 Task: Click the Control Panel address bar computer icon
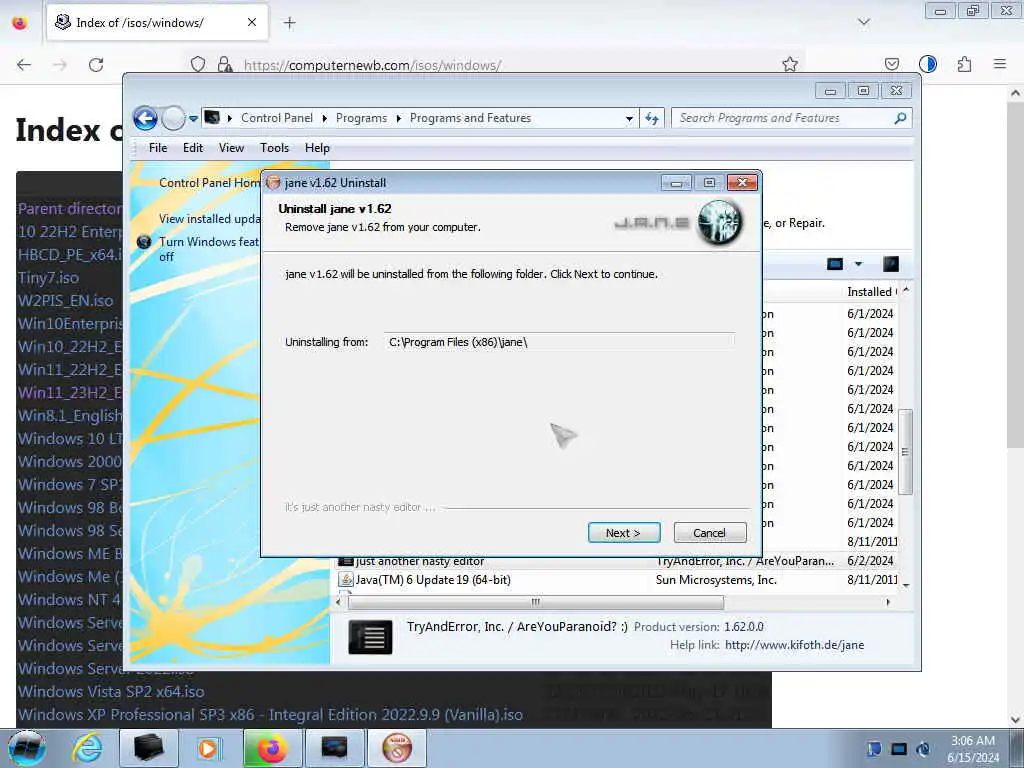(x=212, y=118)
